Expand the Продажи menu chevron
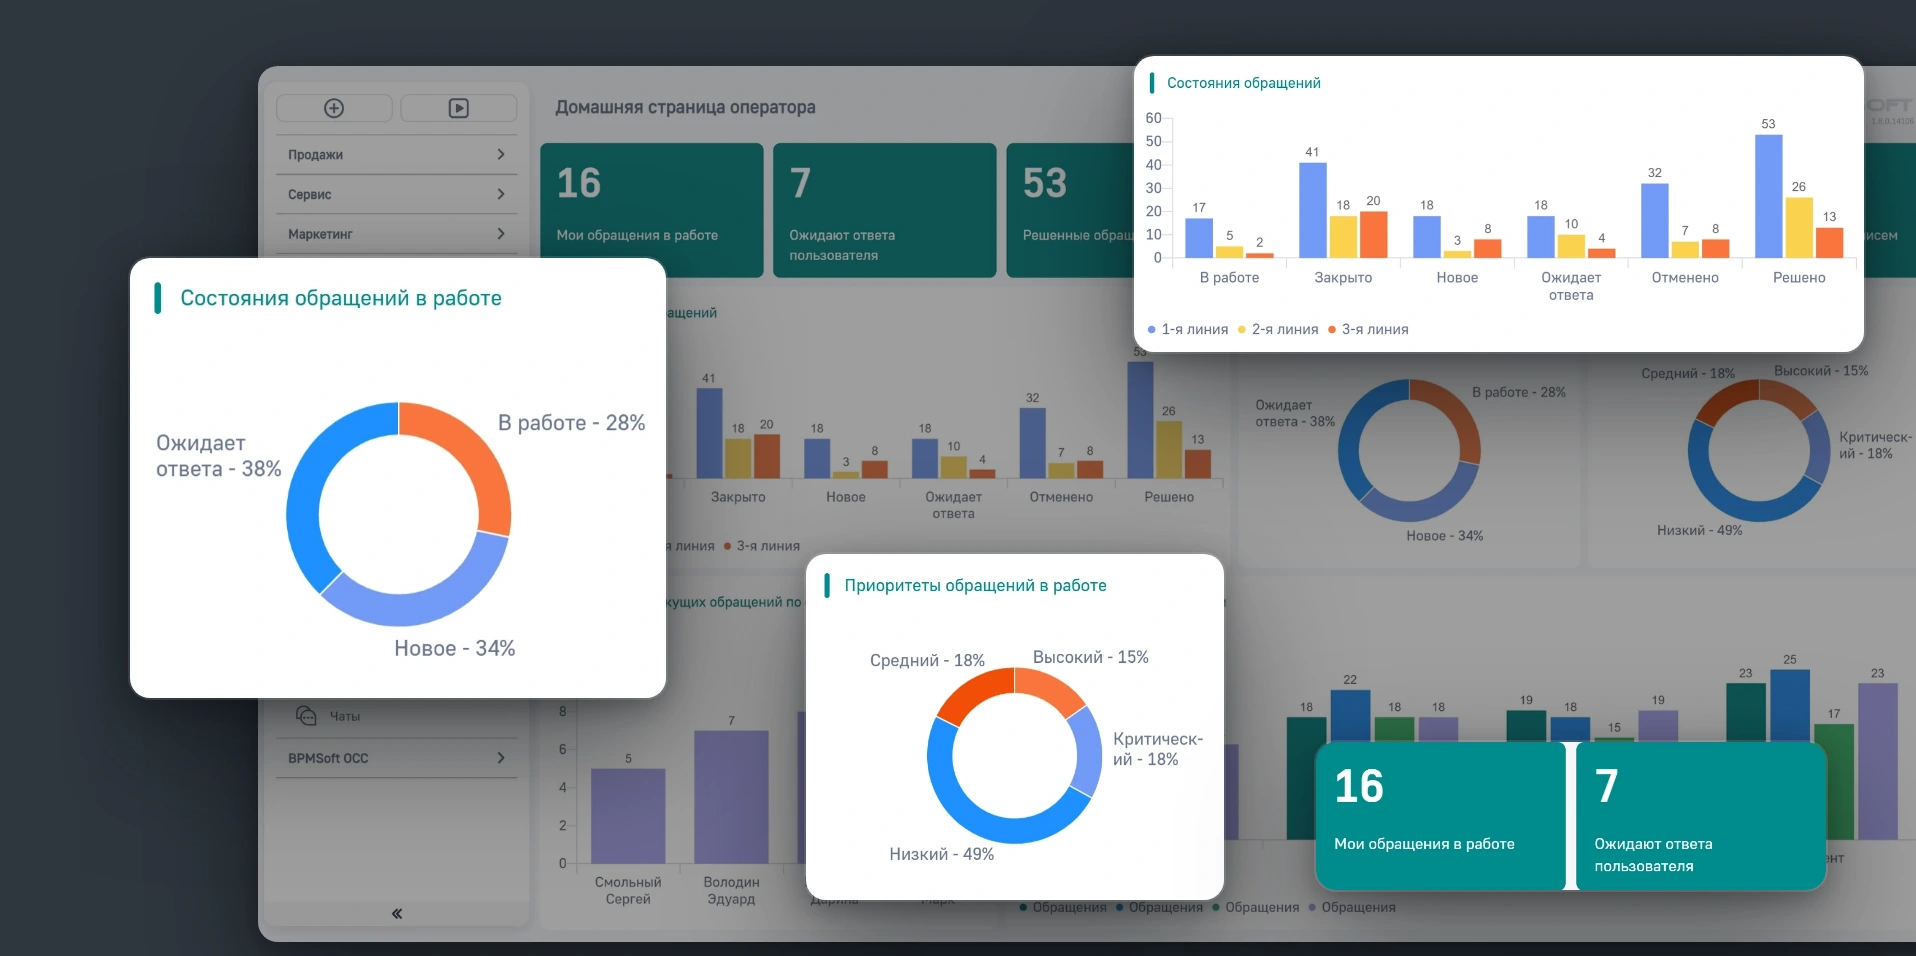The height and width of the screenshot is (956, 1916). (x=501, y=154)
